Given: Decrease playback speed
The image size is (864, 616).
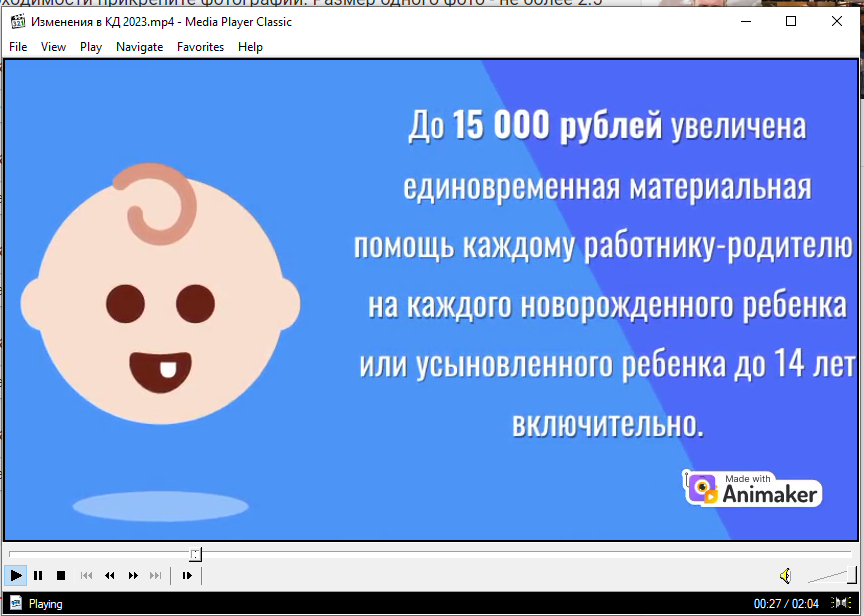Looking at the screenshot, I should click(109, 575).
